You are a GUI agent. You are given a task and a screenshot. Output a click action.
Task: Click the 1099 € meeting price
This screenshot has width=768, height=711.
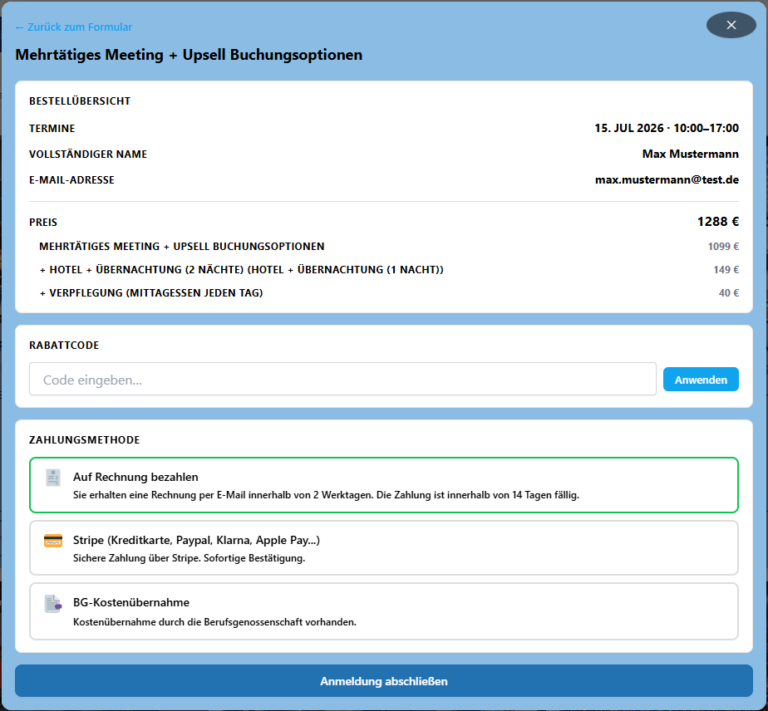723,246
